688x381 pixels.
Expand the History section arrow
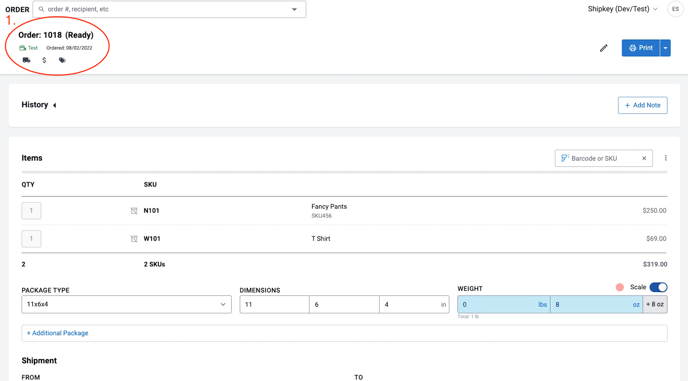click(x=54, y=105)
